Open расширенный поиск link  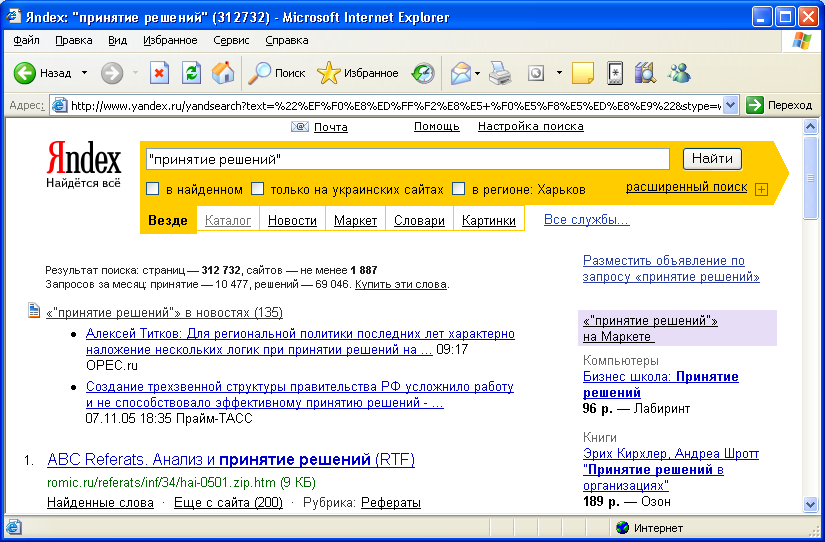coord(686,187)
